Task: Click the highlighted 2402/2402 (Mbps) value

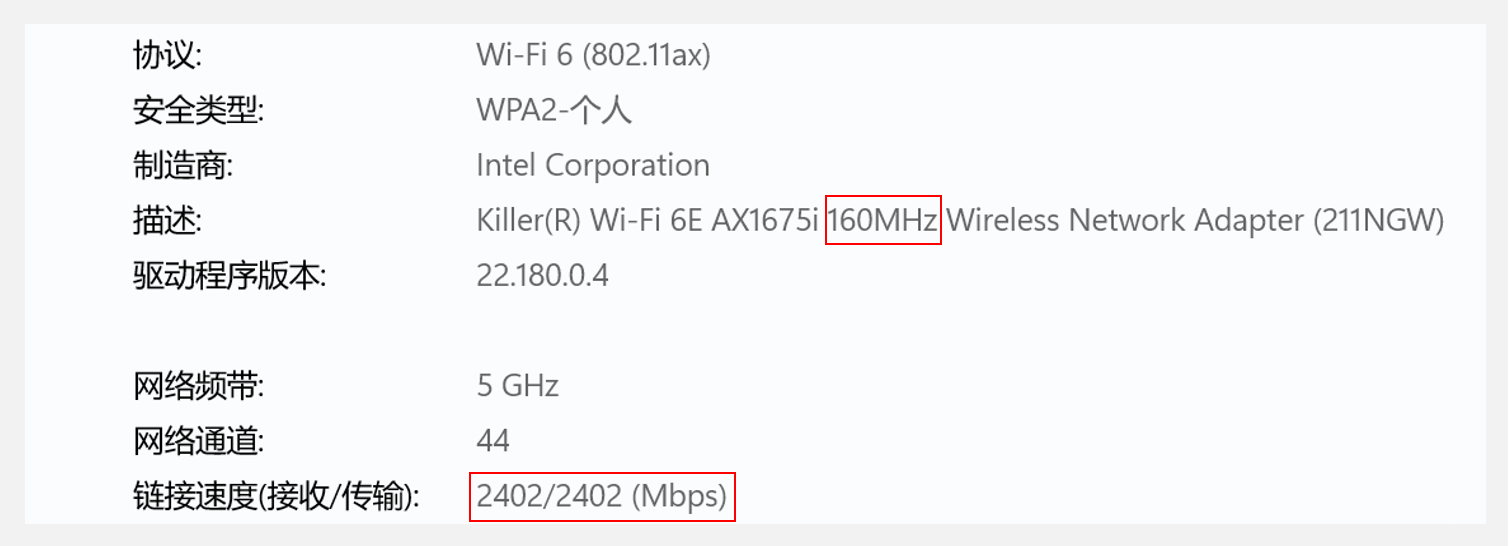Action: [x=602, y=496]
